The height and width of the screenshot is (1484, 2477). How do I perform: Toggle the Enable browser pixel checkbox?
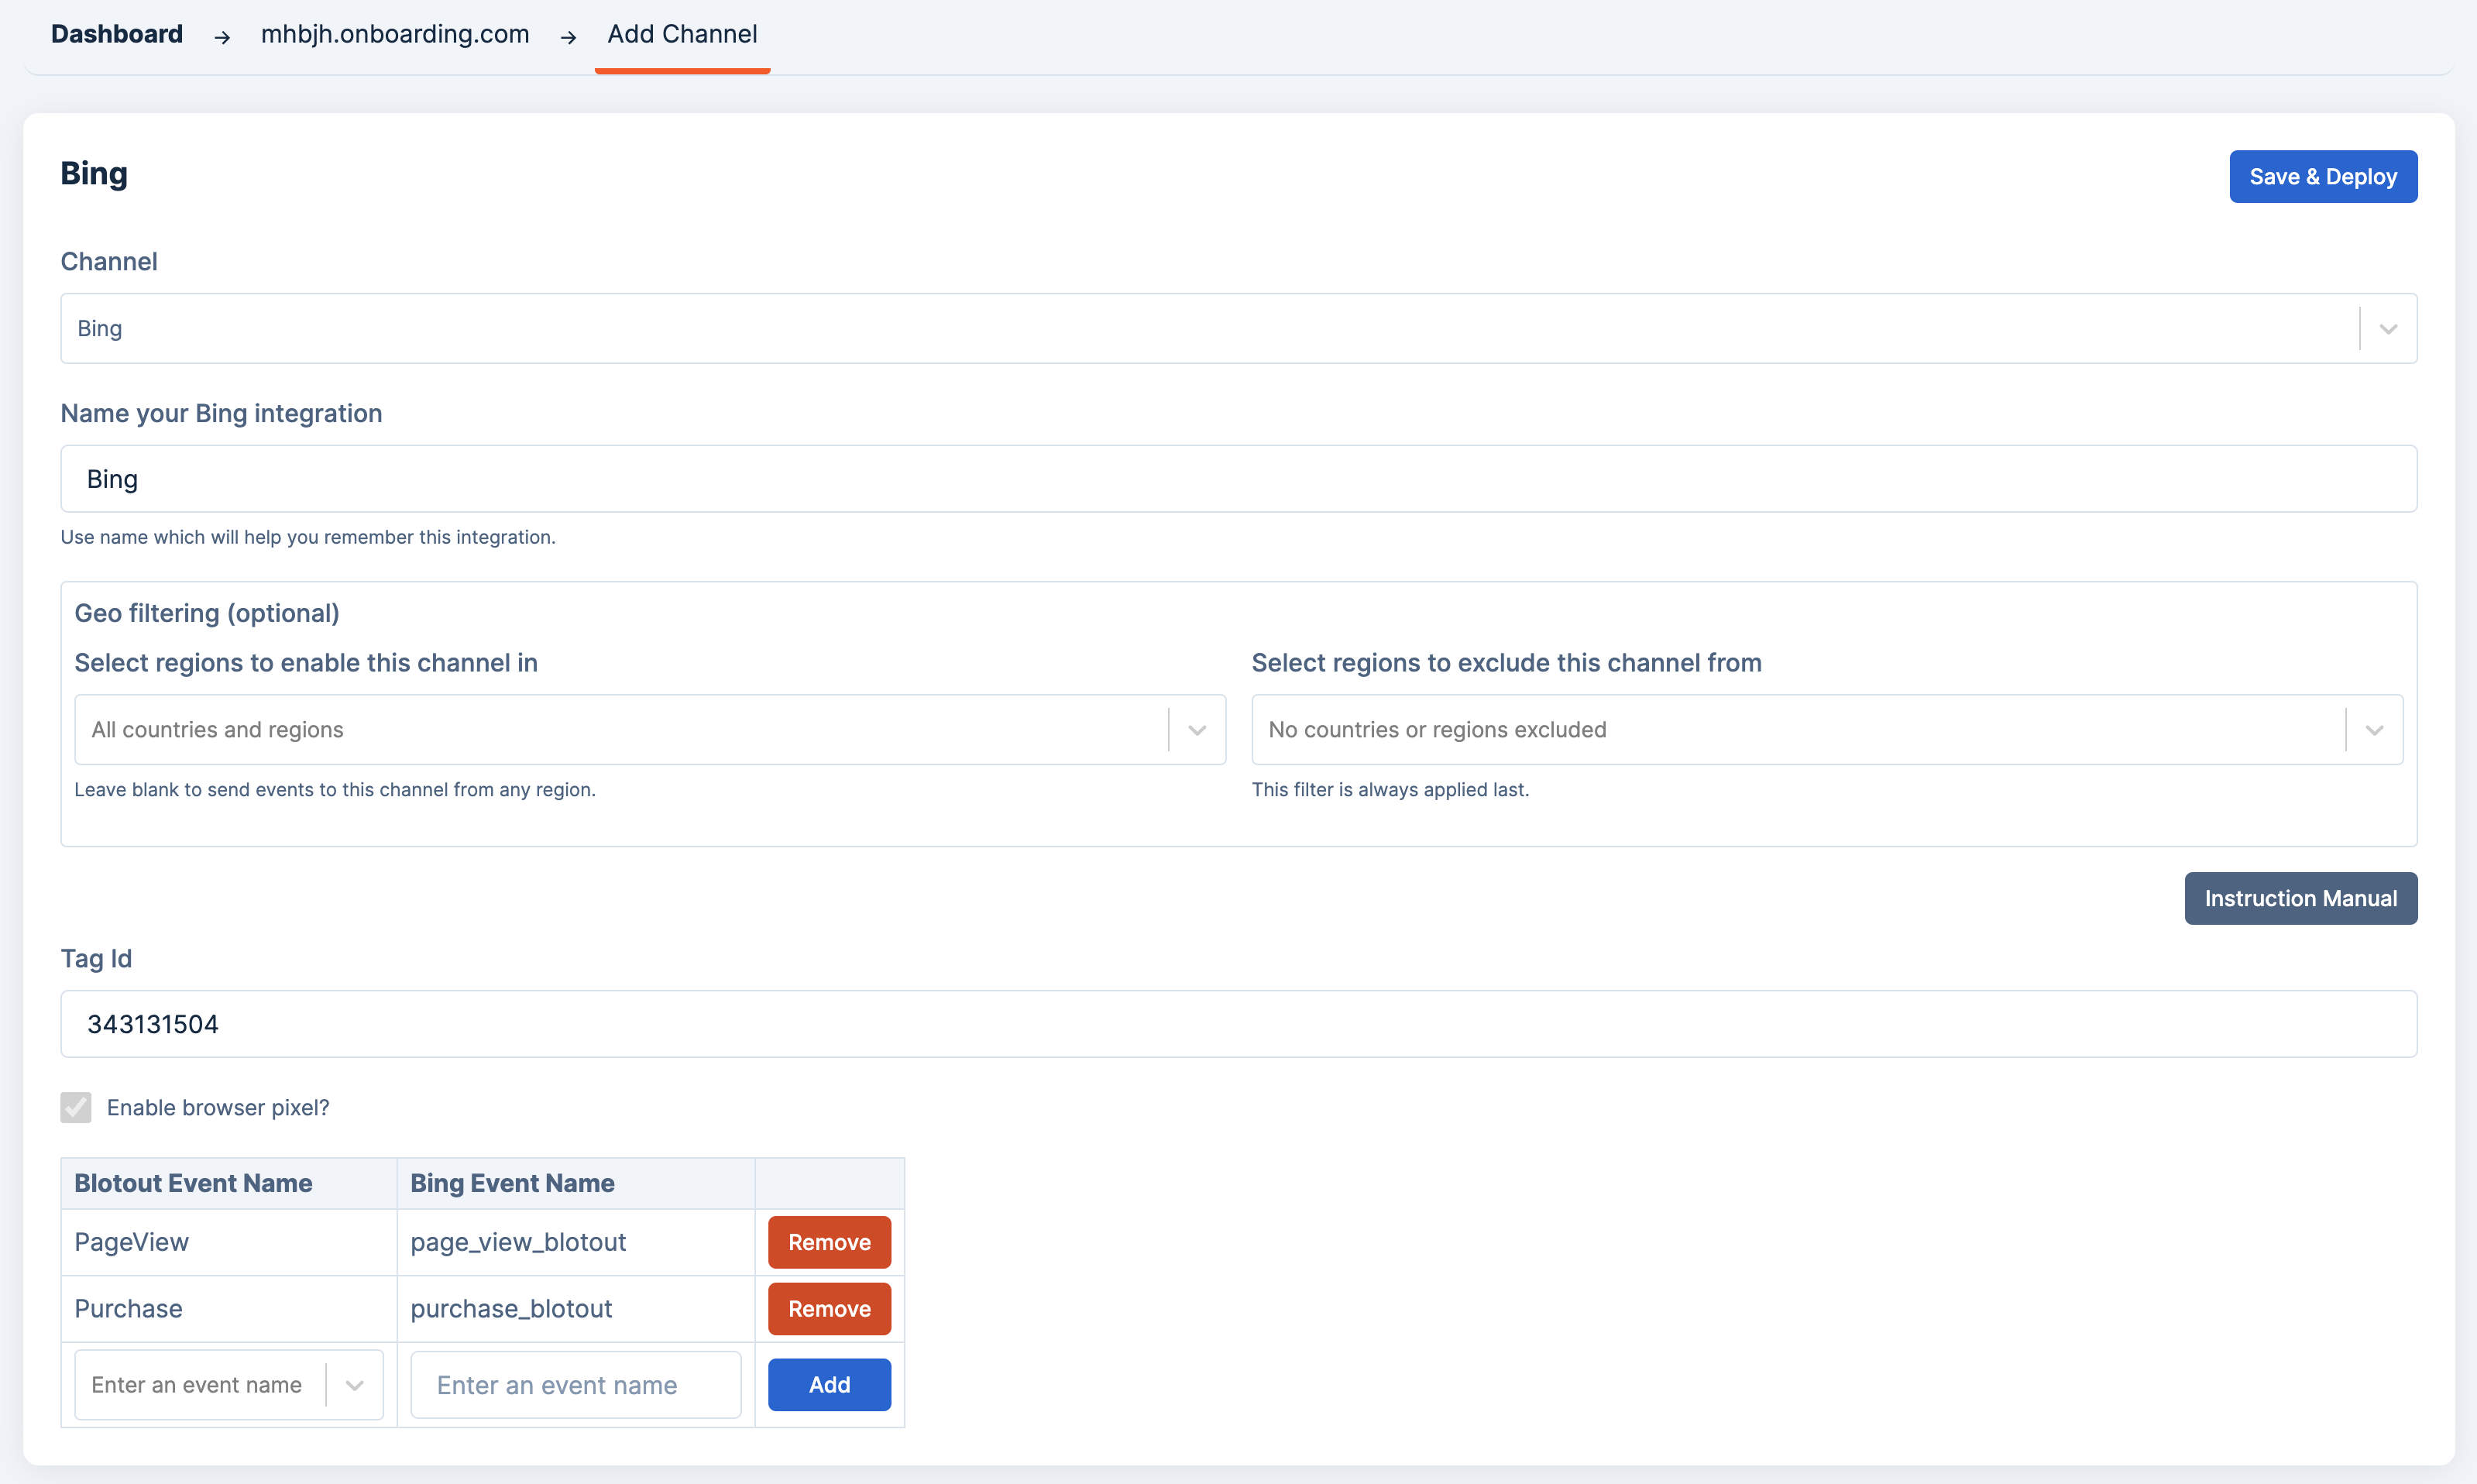coord(76,1107)
